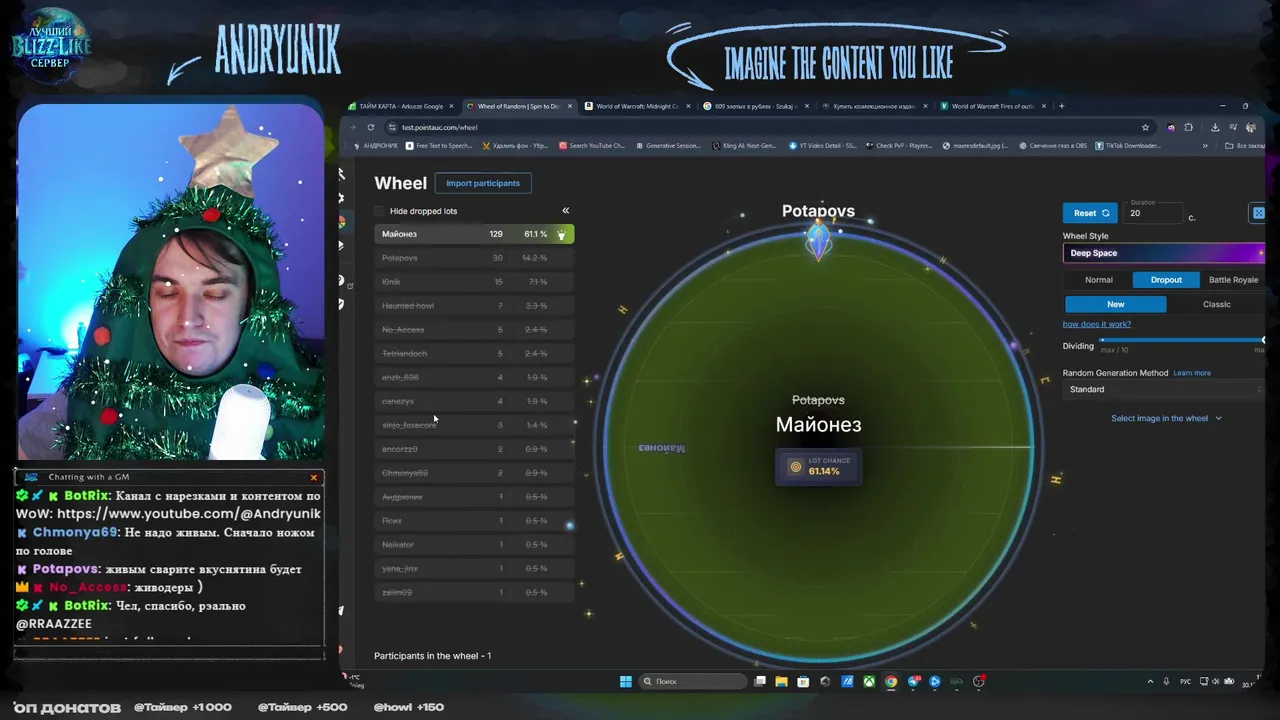Select the dropped No_Access lot row
Viewport: 1280px width, 720px height.
click(474, 329)
